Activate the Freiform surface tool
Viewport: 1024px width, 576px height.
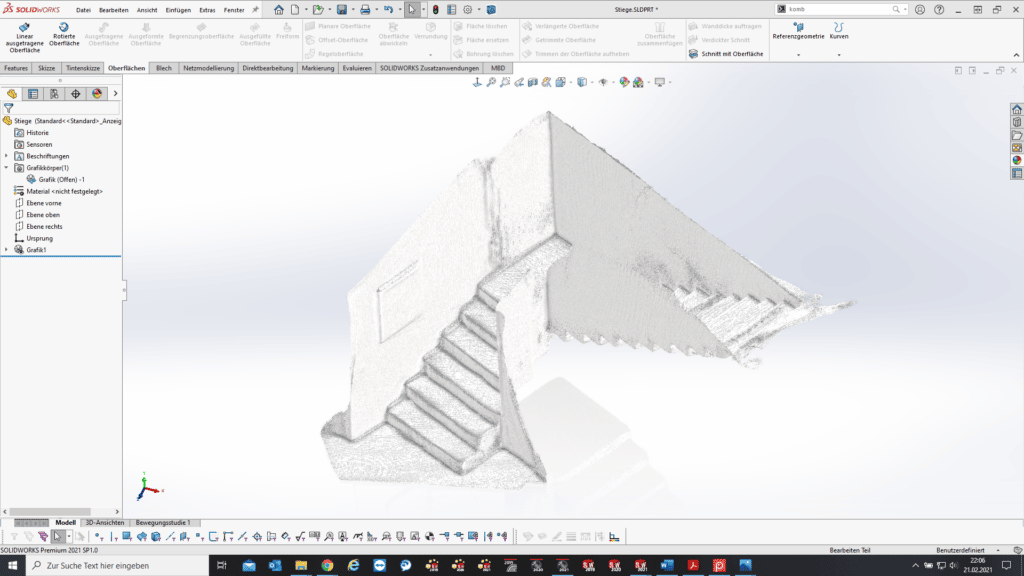pyautogui.click(x=287, y=30)
